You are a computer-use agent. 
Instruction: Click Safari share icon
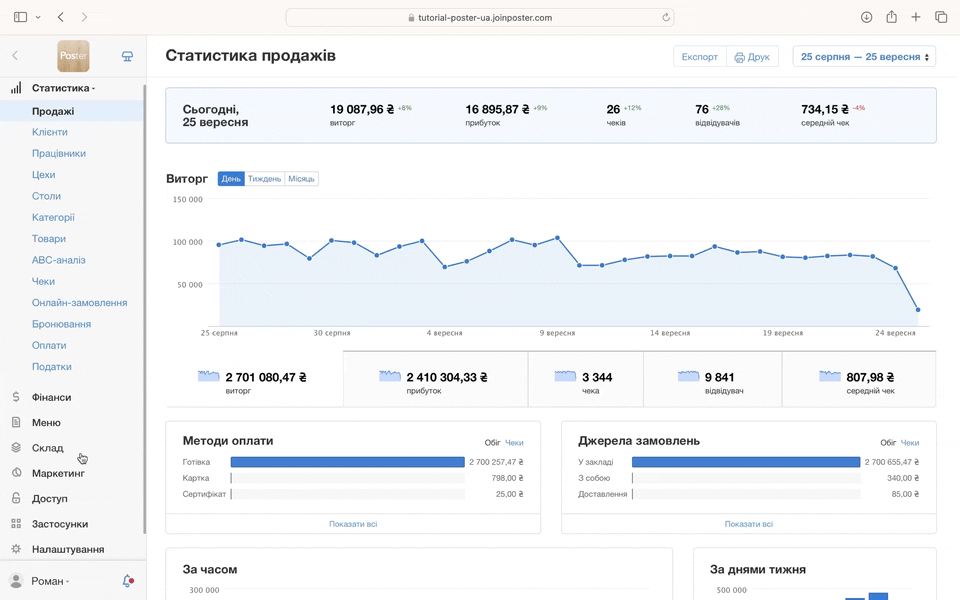click(x=891, y=17)
